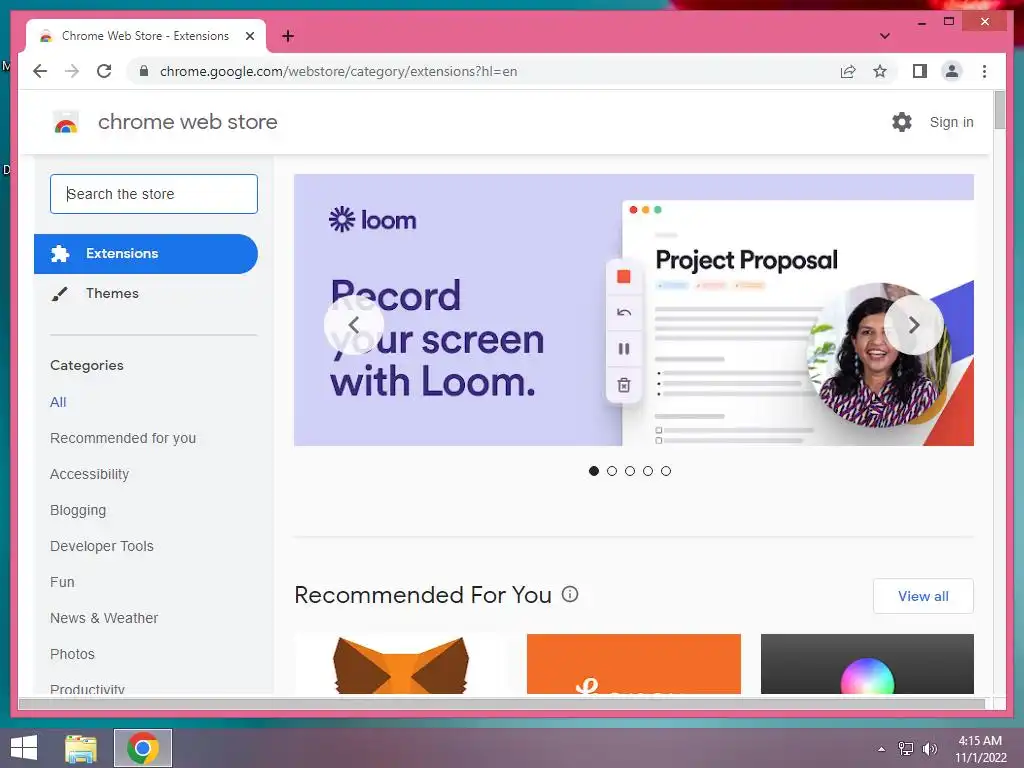Screen dimensions: 1024x768
Task: Open the Windows Start menu
Action: (x=24, y=748)
